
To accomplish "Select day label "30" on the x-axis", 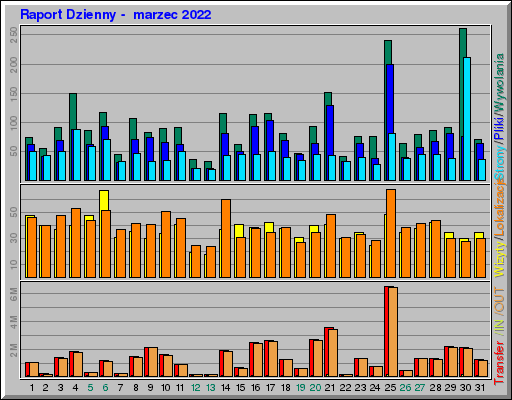I will pos(465,388).
